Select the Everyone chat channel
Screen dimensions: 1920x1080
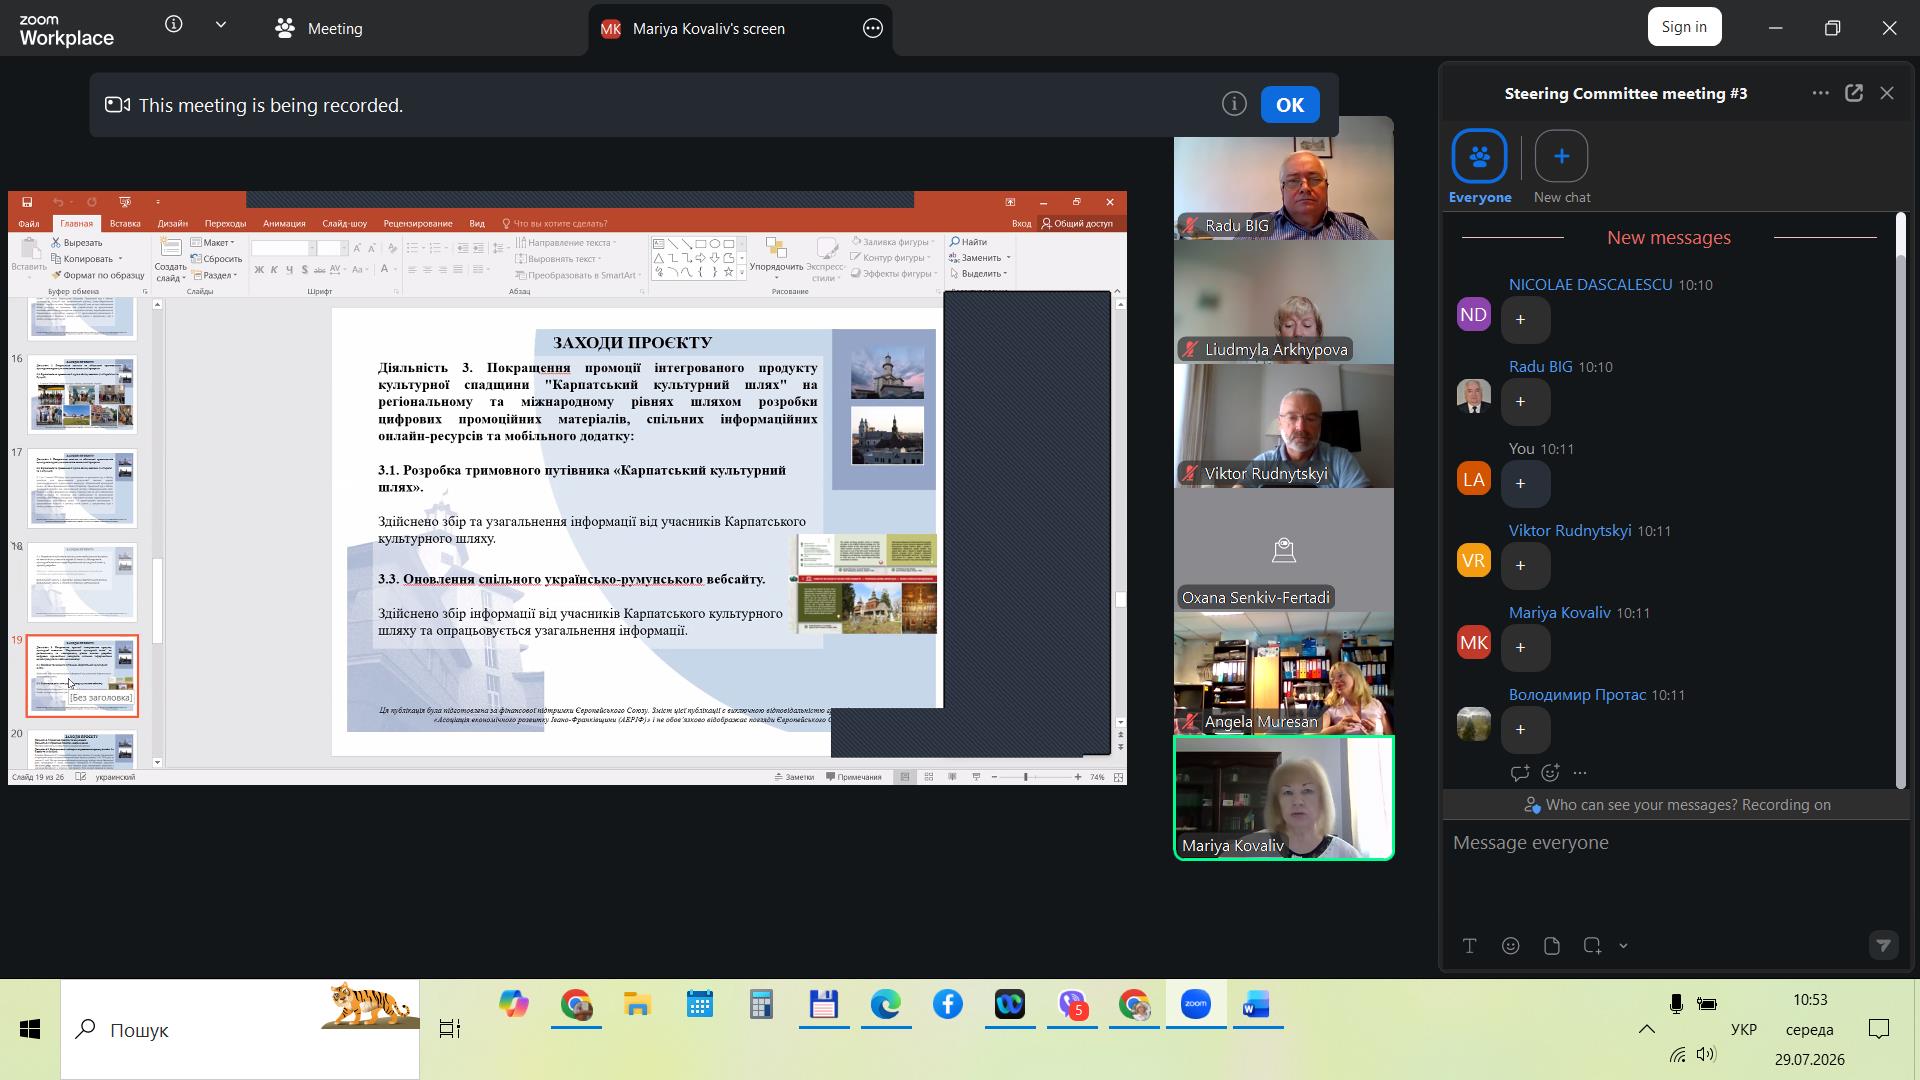click(1480, 167)
